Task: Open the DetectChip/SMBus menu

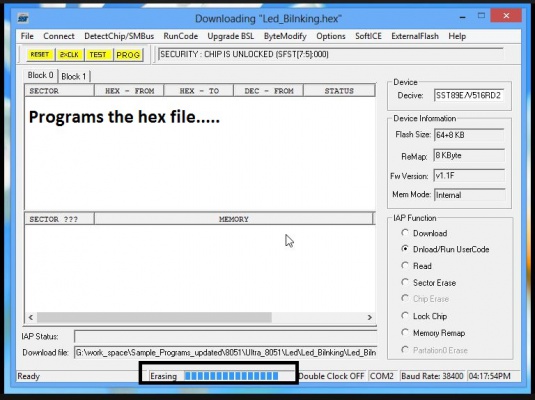Action: (x=119, y=36)
